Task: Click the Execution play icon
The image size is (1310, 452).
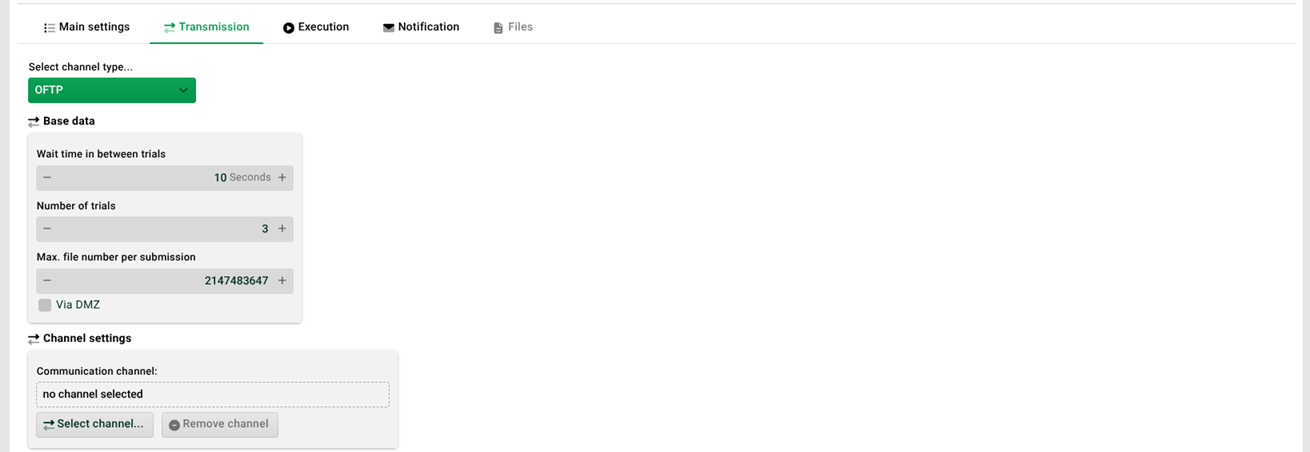Action: [x=289, y=28]
